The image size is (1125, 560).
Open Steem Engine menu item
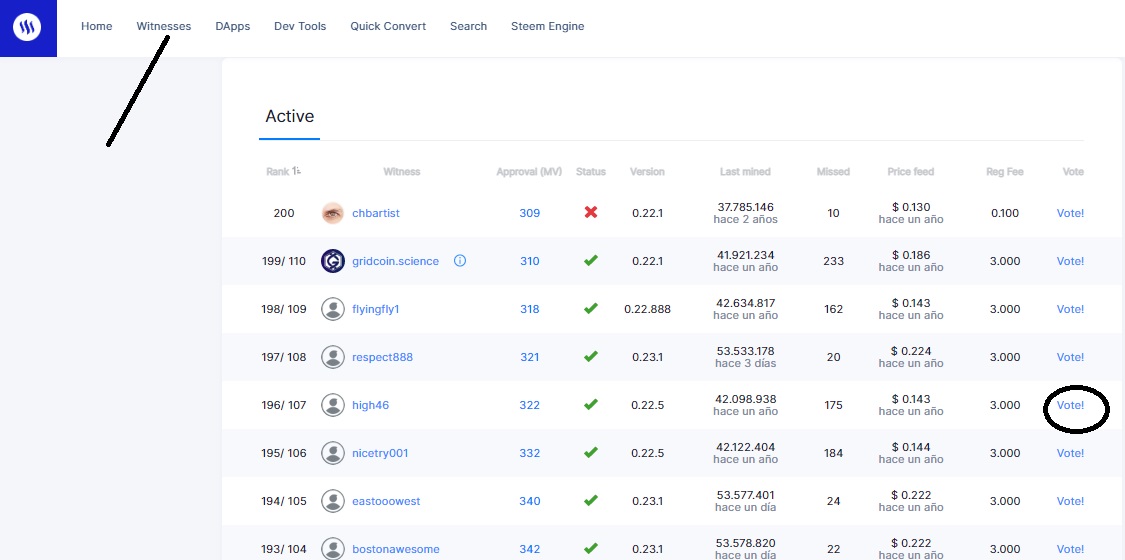point(547,26)
